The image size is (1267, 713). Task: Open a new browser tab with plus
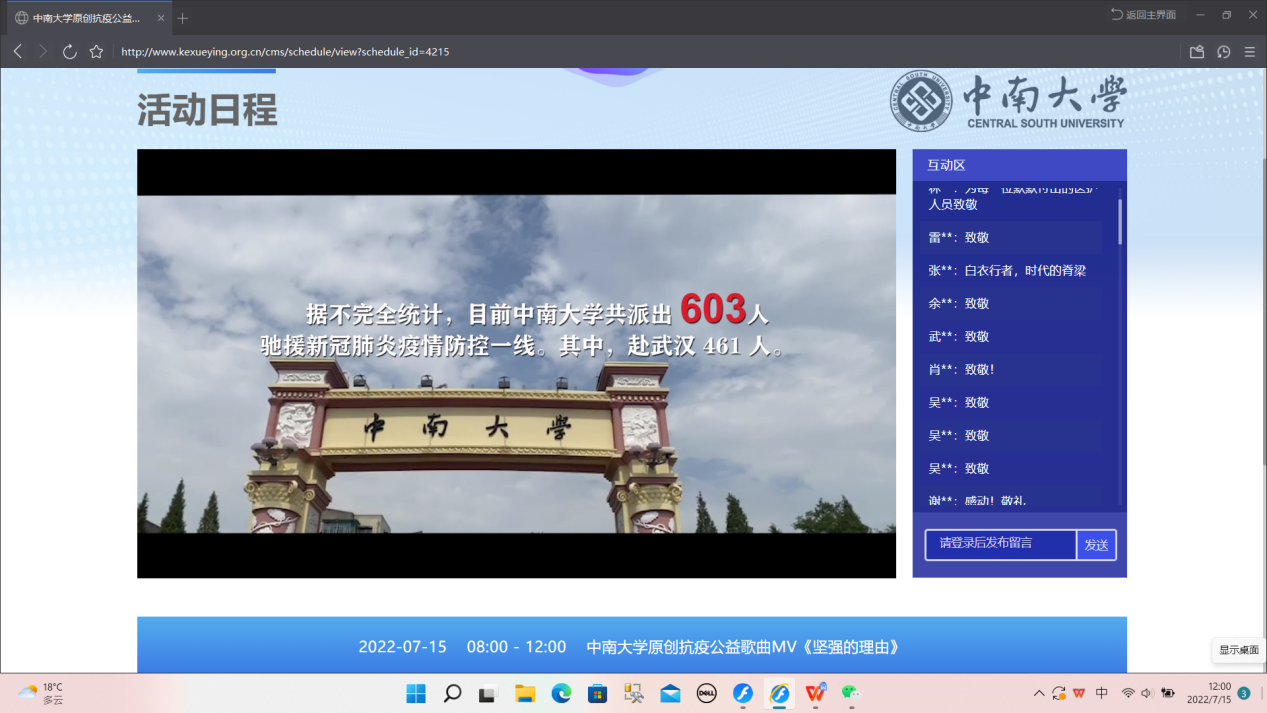coord(183,18)
